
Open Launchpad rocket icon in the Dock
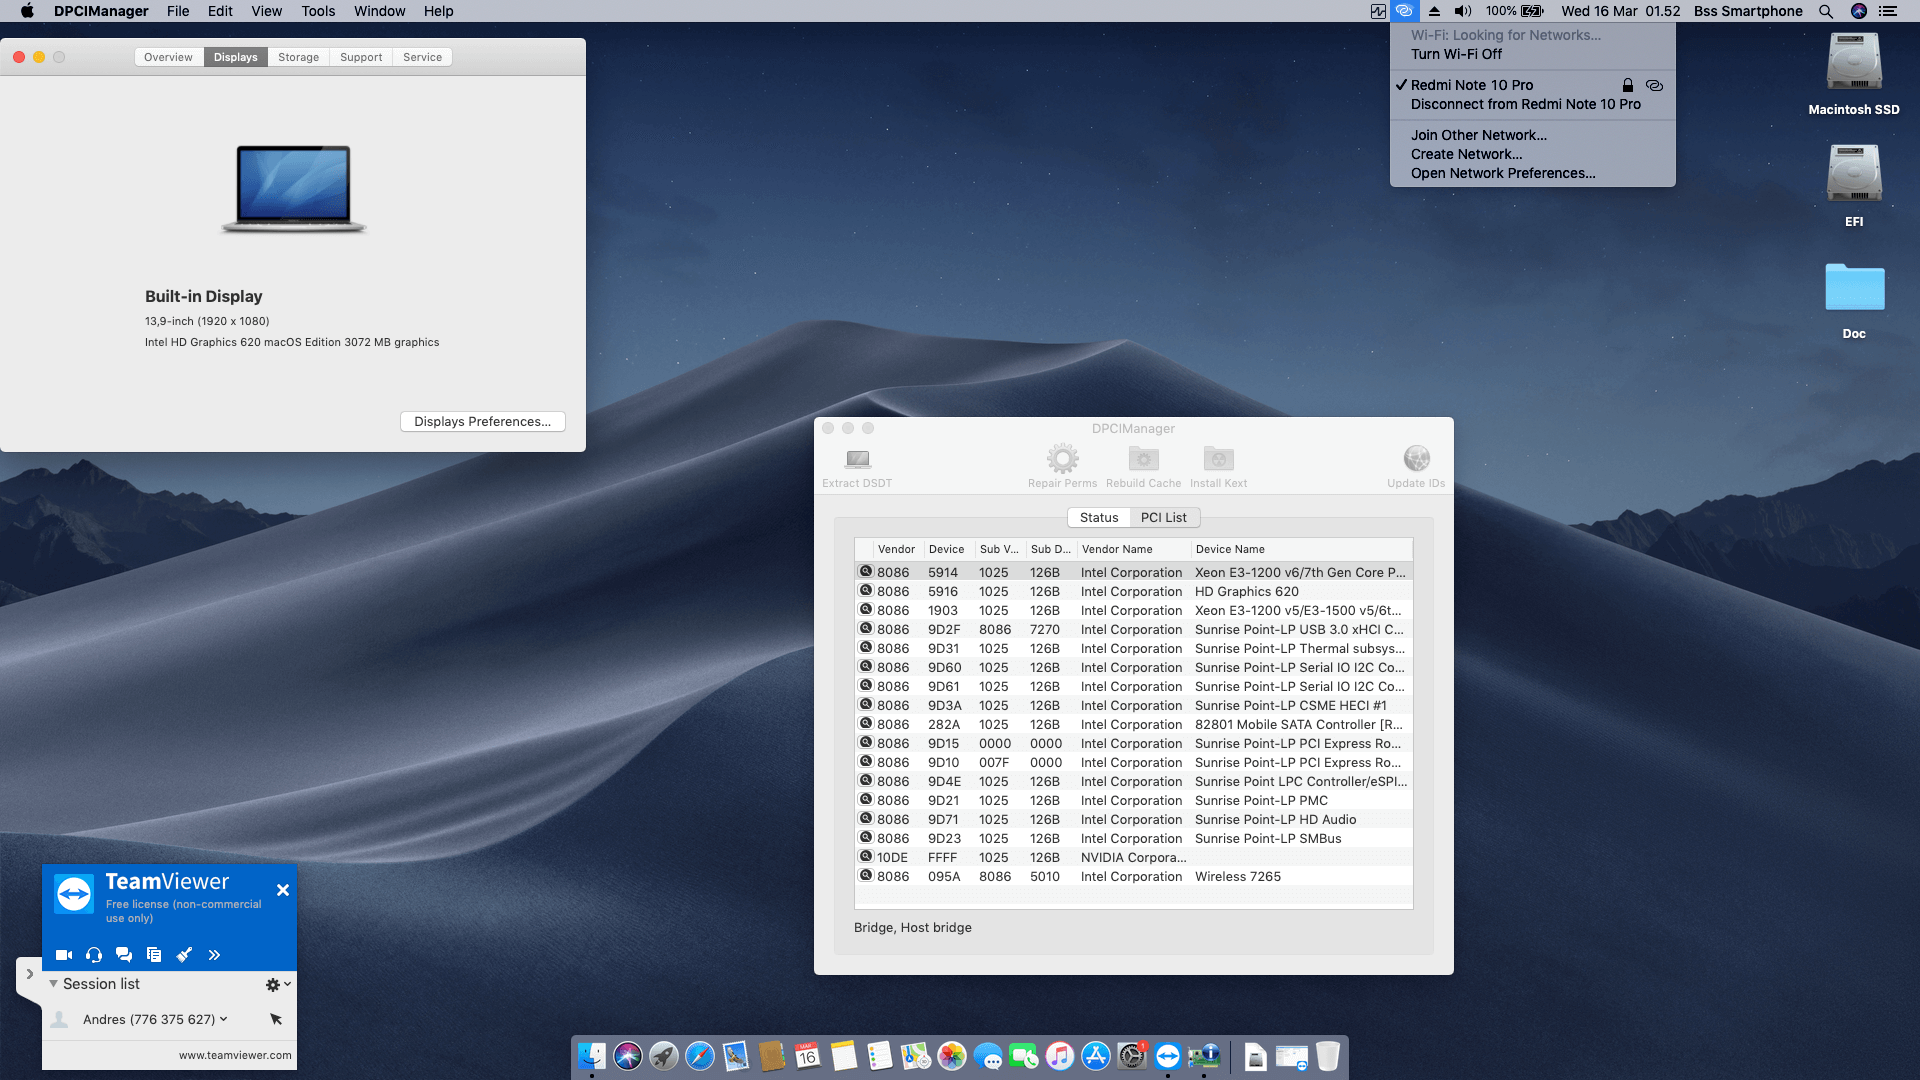(x=664, y=1056)
